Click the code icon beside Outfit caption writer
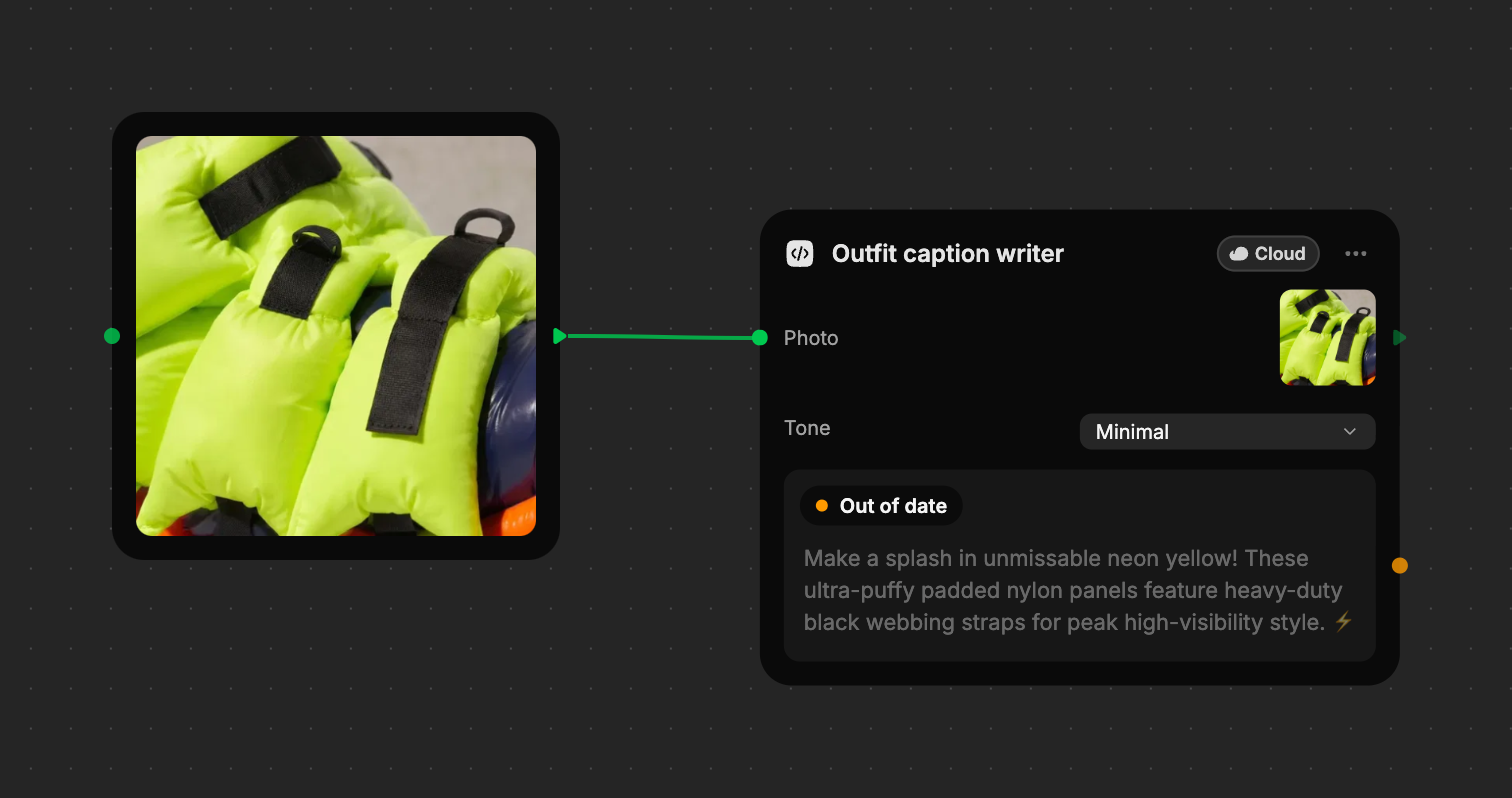Viewport: 1512px width, 798px height. coord(799,254)
